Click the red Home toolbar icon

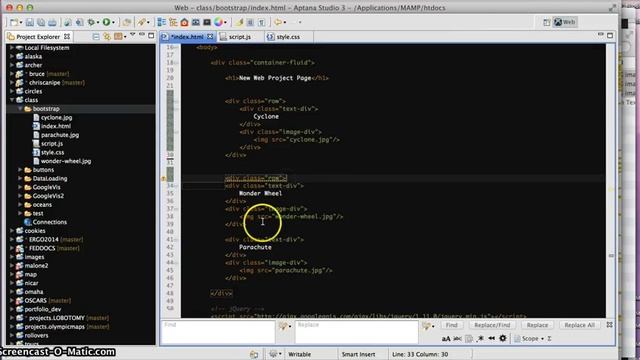coord(184,22)
